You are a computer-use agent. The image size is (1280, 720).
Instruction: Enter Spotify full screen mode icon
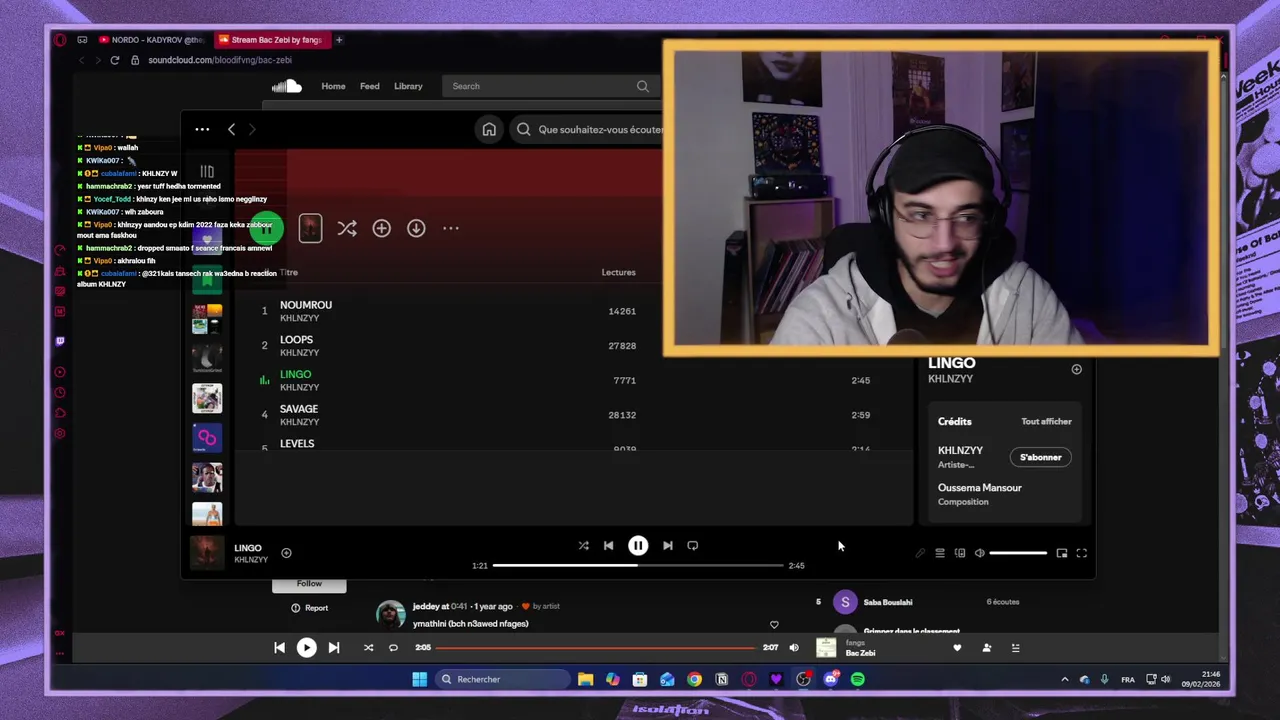point(1081,553)
